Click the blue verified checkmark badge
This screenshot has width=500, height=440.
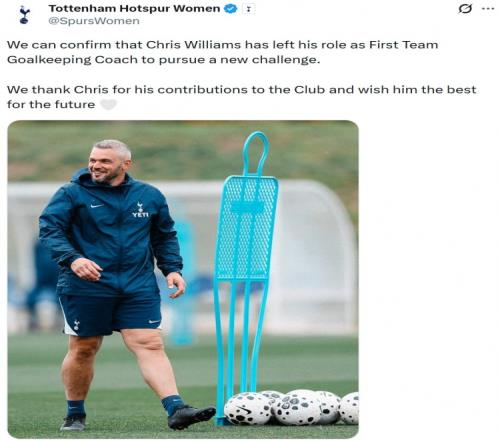230,9
